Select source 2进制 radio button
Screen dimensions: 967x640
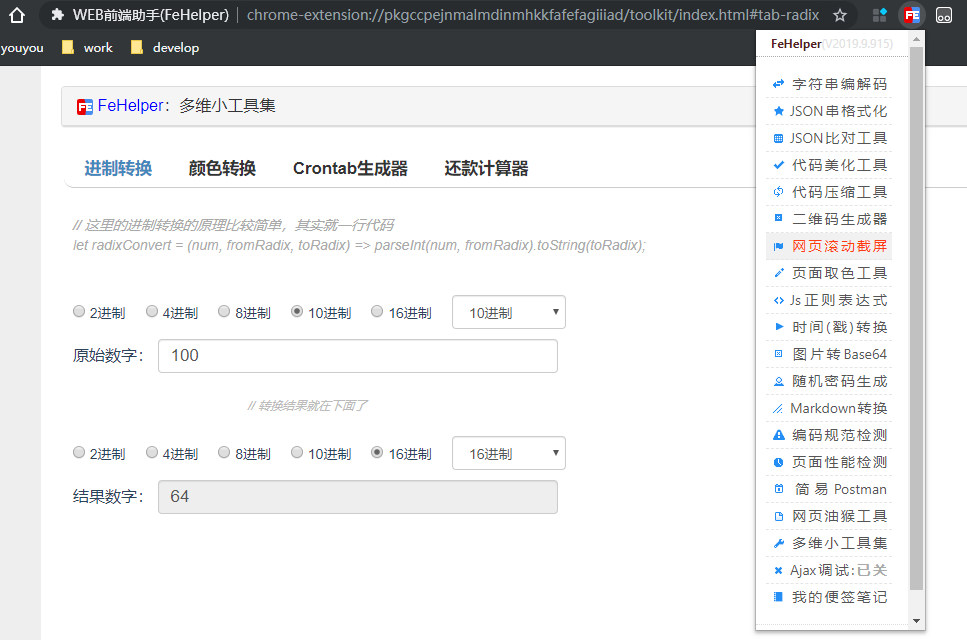78,311
